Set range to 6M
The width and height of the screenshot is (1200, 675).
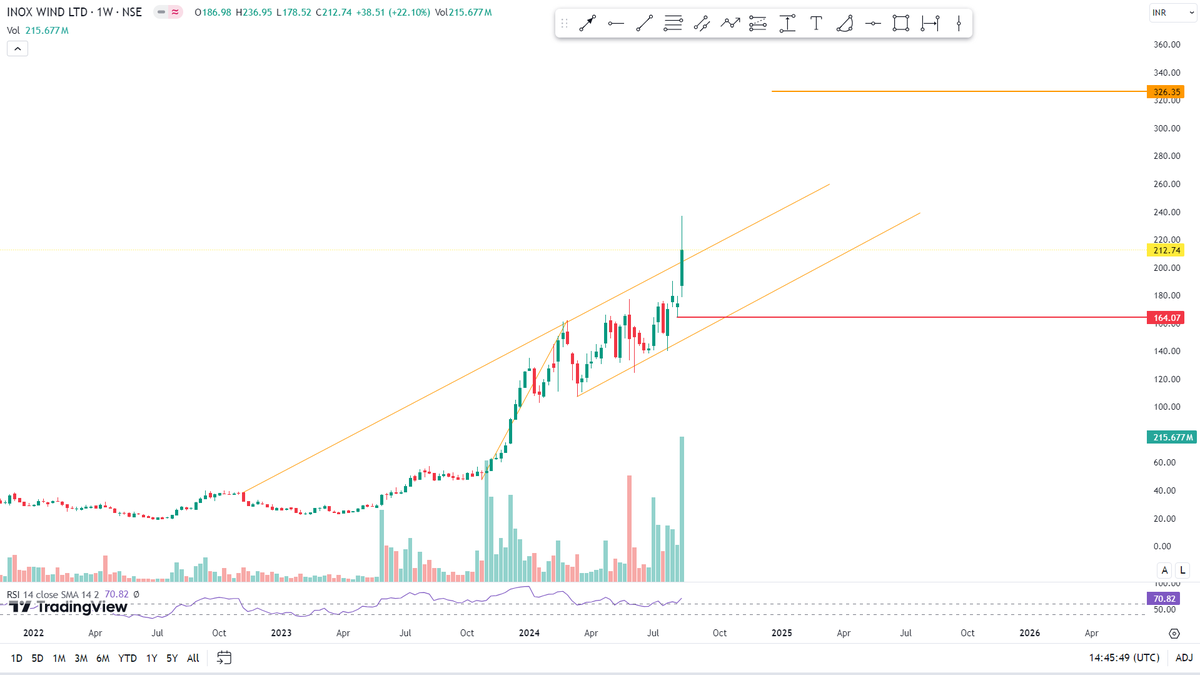tap(103, 658)
